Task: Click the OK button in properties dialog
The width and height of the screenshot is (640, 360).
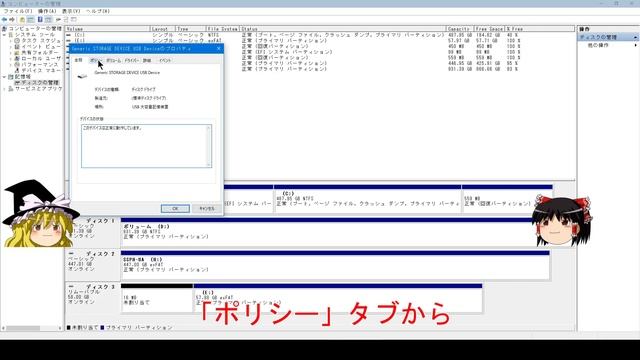Action: pos(175,209)
